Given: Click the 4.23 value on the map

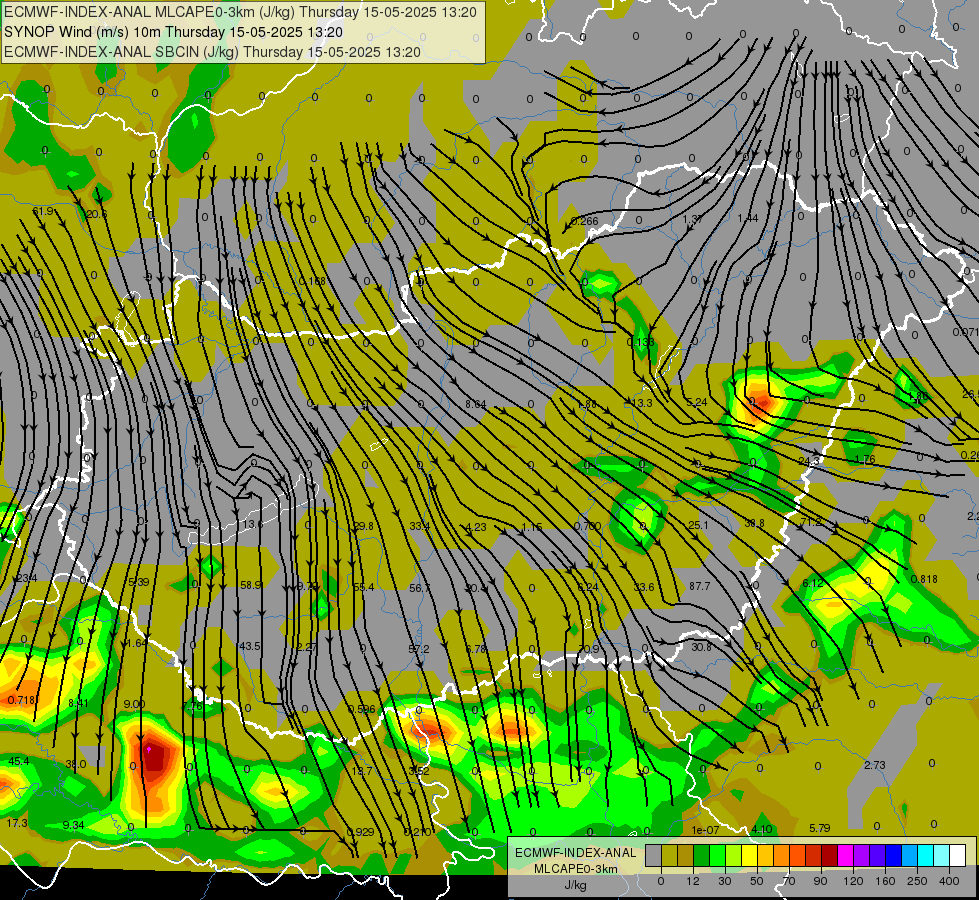Looking at the screenshot, I should (476, 527).
